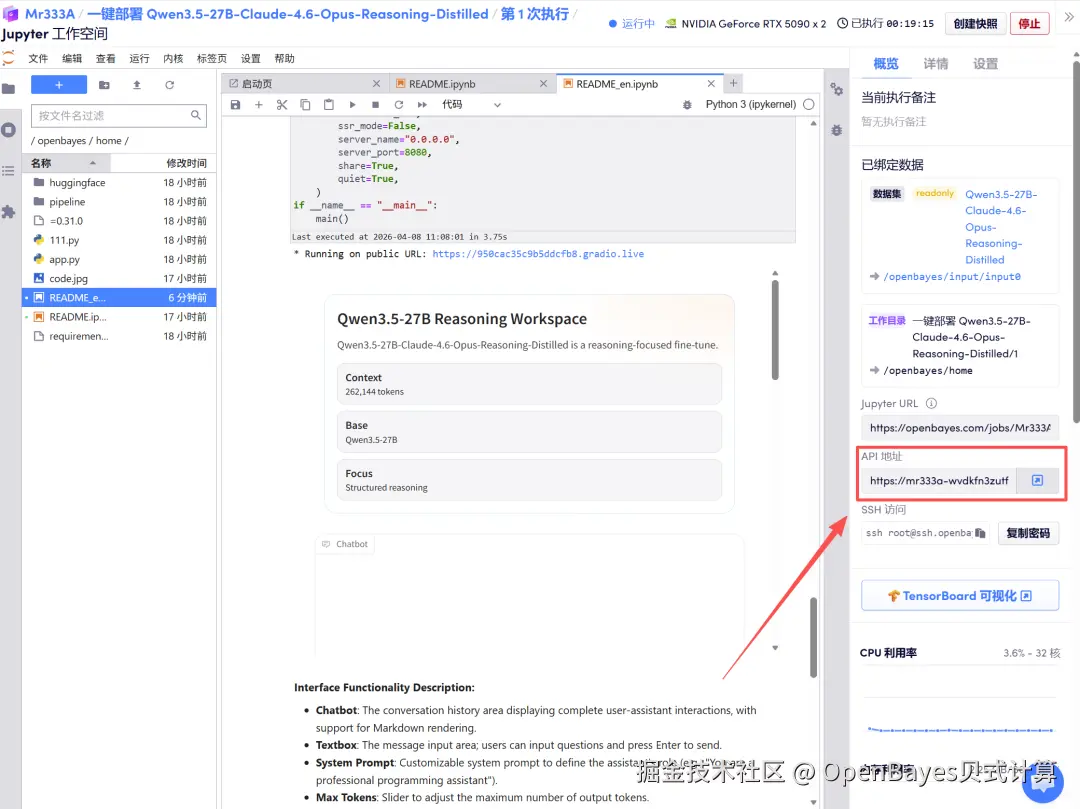Open the gradio.live public URL link
The image size is (1080, 809).
(x=538, y=254)
